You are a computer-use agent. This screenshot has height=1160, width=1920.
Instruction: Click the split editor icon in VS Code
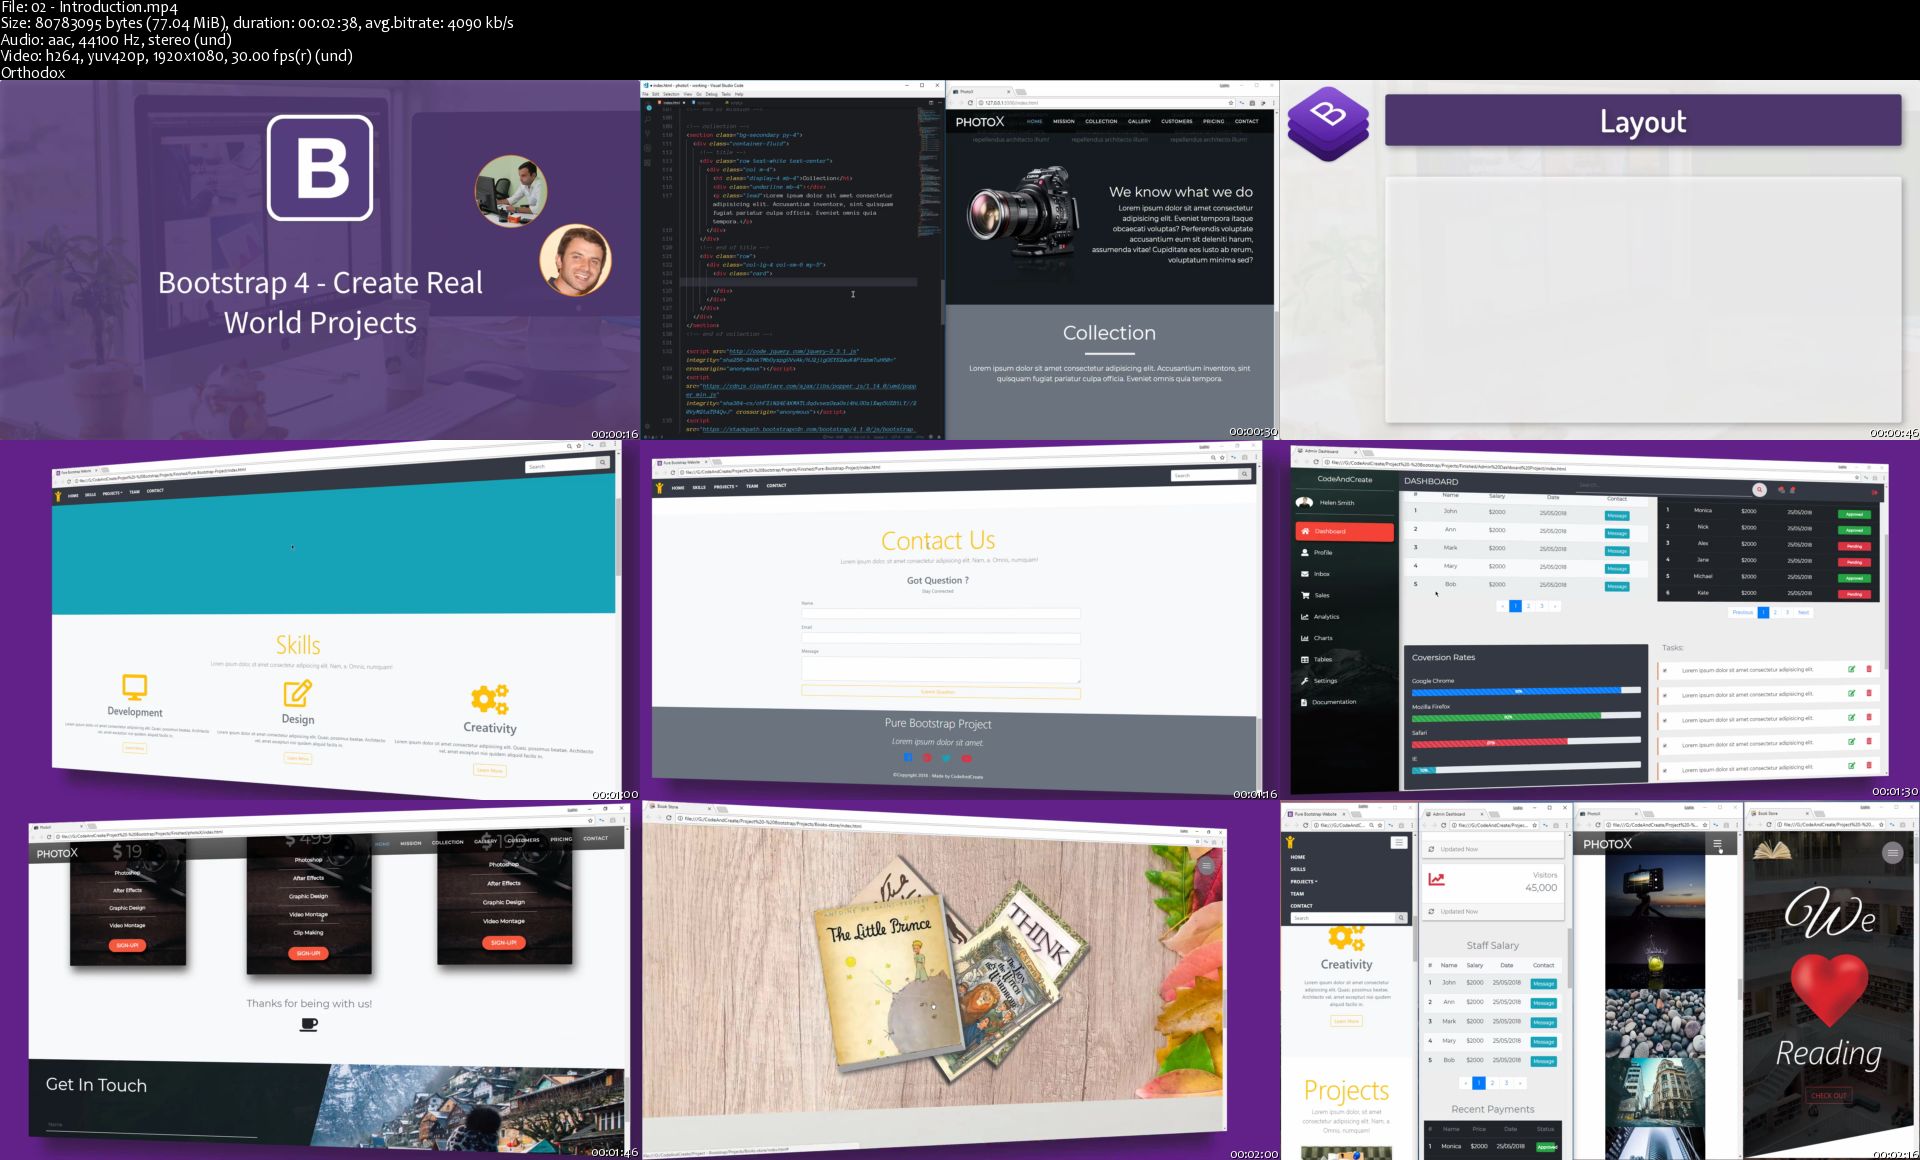[x=931, y=102]
